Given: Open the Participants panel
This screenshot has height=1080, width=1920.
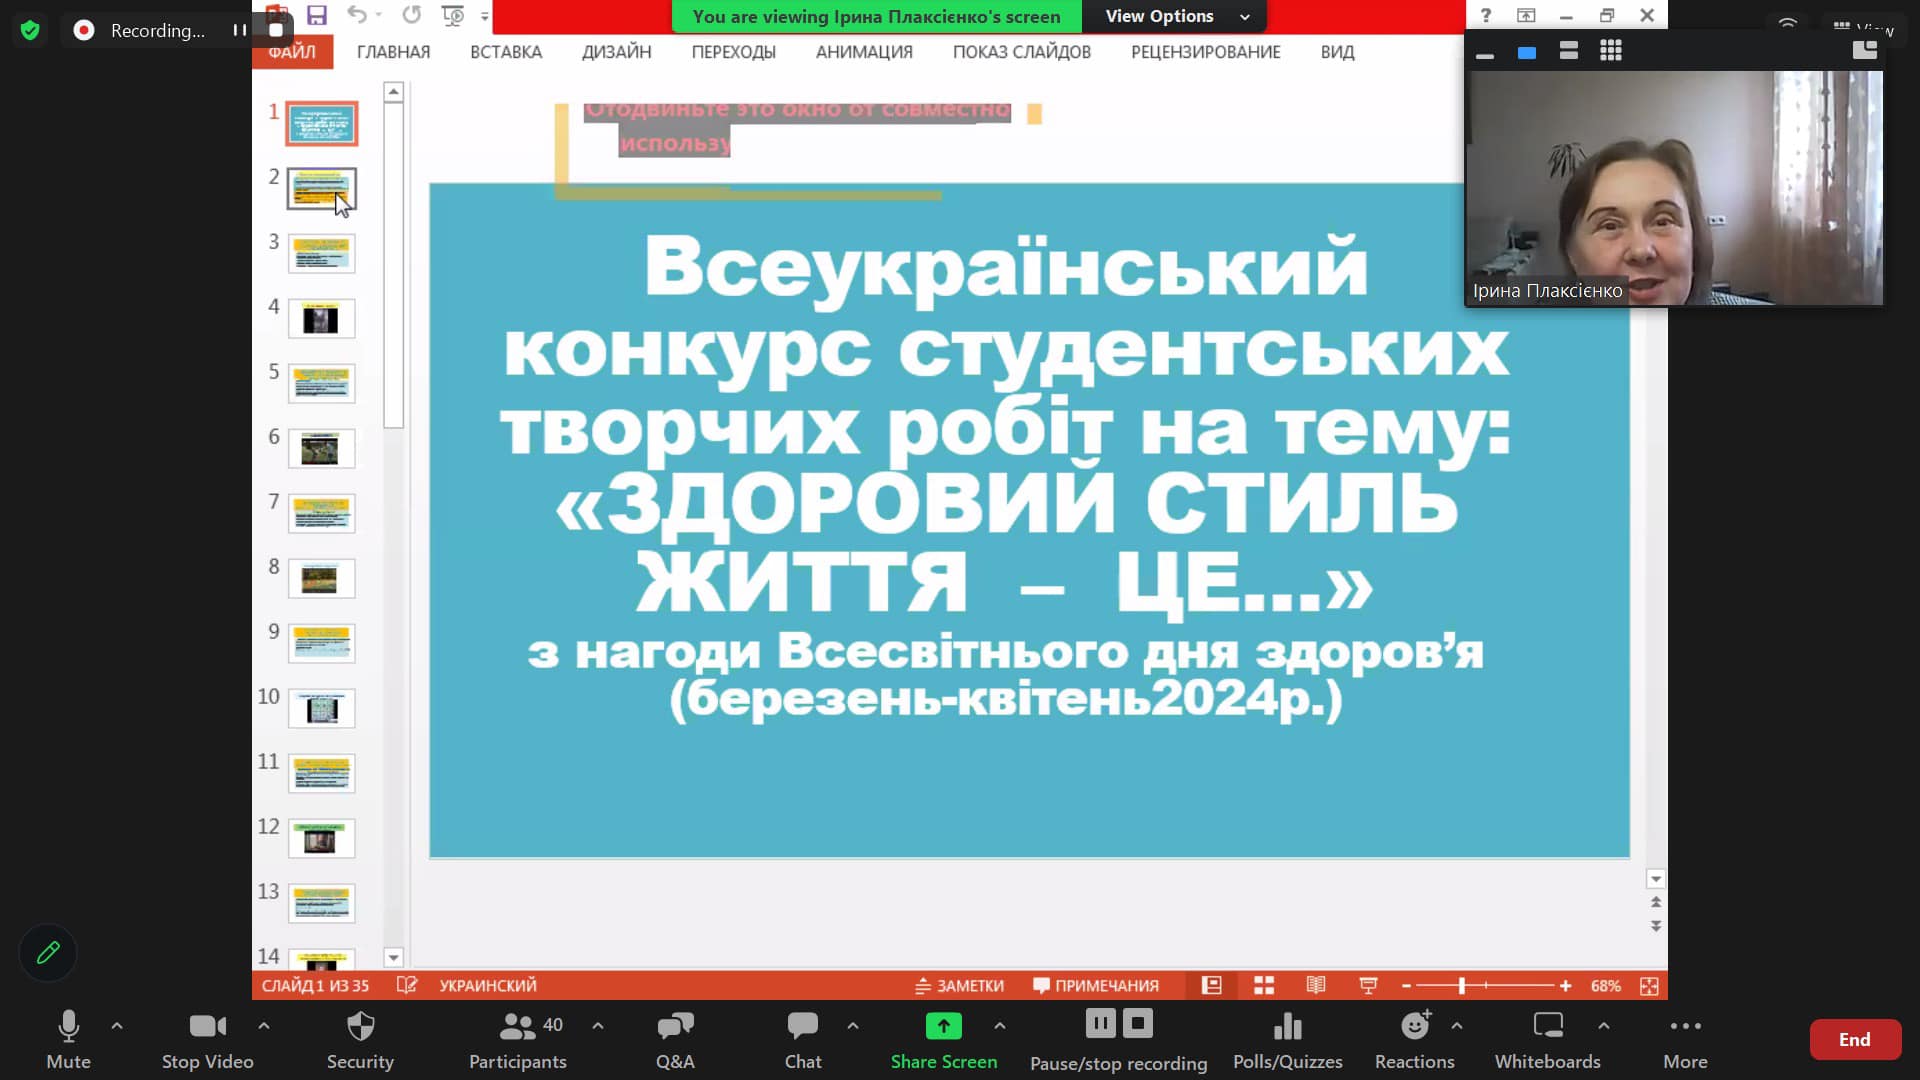Looking at the screenshot, I should click(518, 1040).
